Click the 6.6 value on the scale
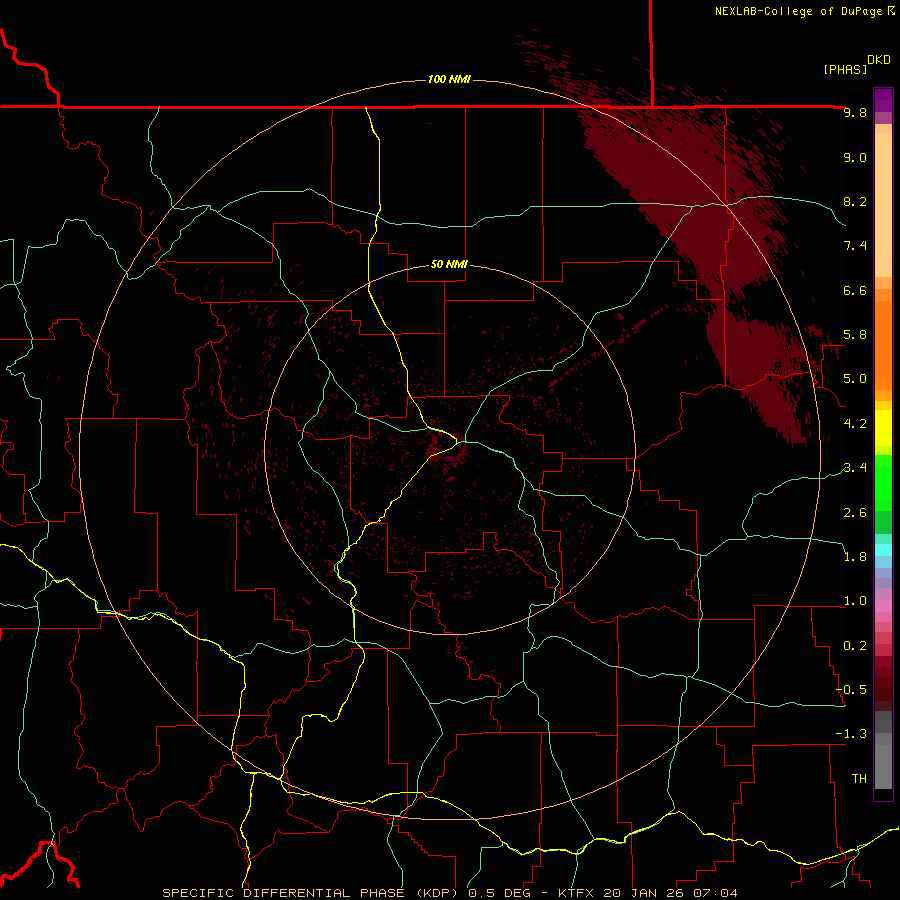The width and height of the screenshot is (900, 900). pyautogui.click(x=855, y=290)
